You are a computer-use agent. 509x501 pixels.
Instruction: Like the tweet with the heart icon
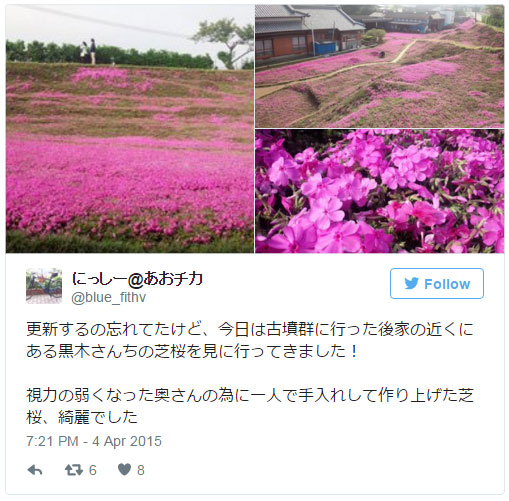[x=125, y=470]
